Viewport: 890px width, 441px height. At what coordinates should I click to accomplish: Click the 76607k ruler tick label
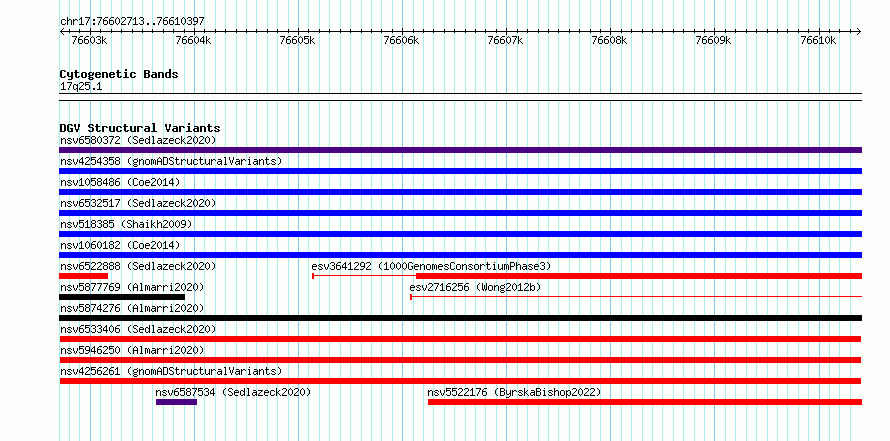pyautogui.click(x=505, y=40)
